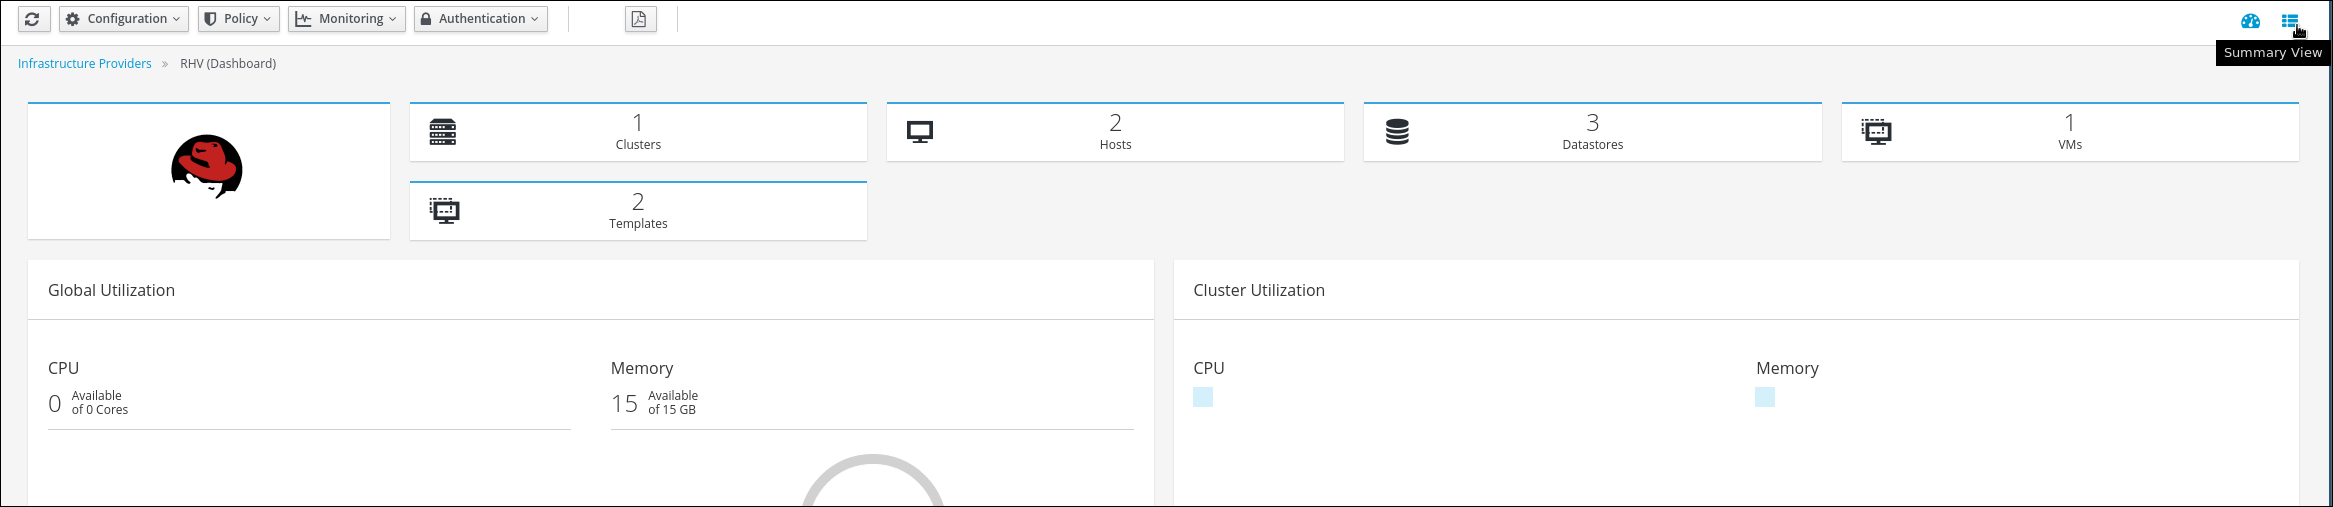
Task: Click the Cluster CPU heatmap square
Action: pyautogui.click(x=1203, y=397)
